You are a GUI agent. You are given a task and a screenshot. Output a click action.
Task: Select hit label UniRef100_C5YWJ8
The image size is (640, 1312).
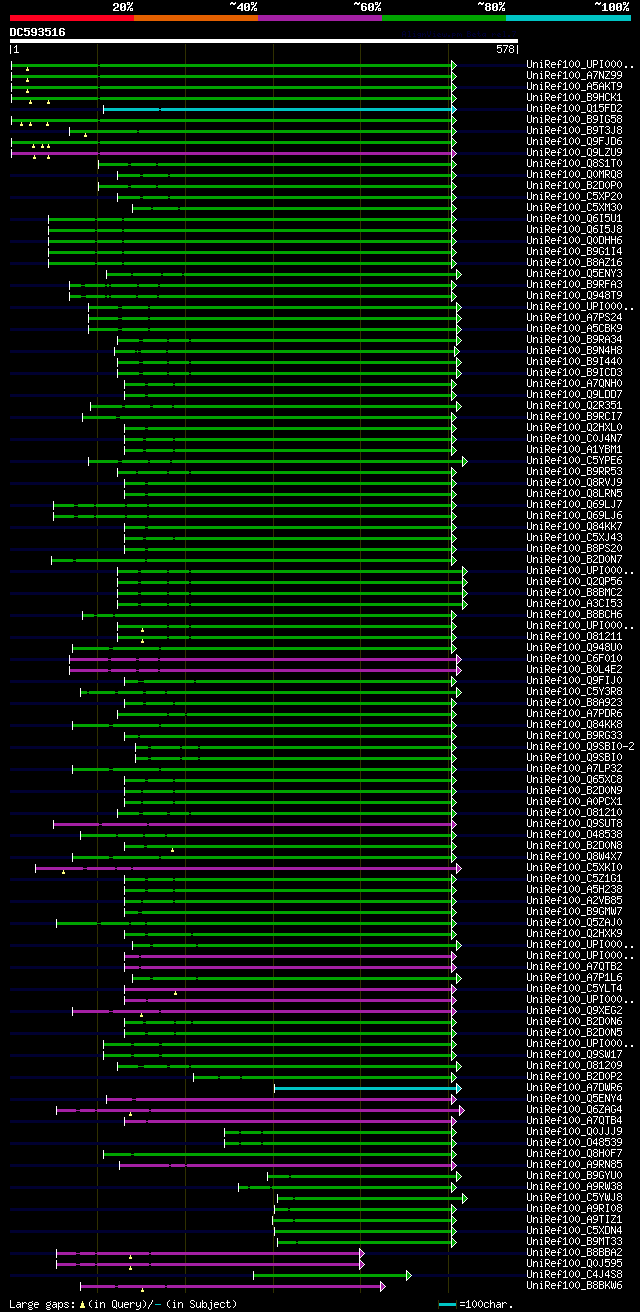tap(574, 1198)
